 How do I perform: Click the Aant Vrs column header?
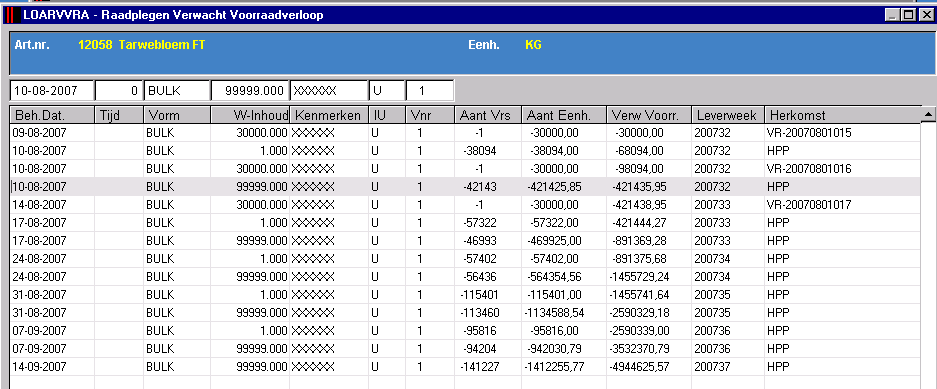click(x=488, y=115)
